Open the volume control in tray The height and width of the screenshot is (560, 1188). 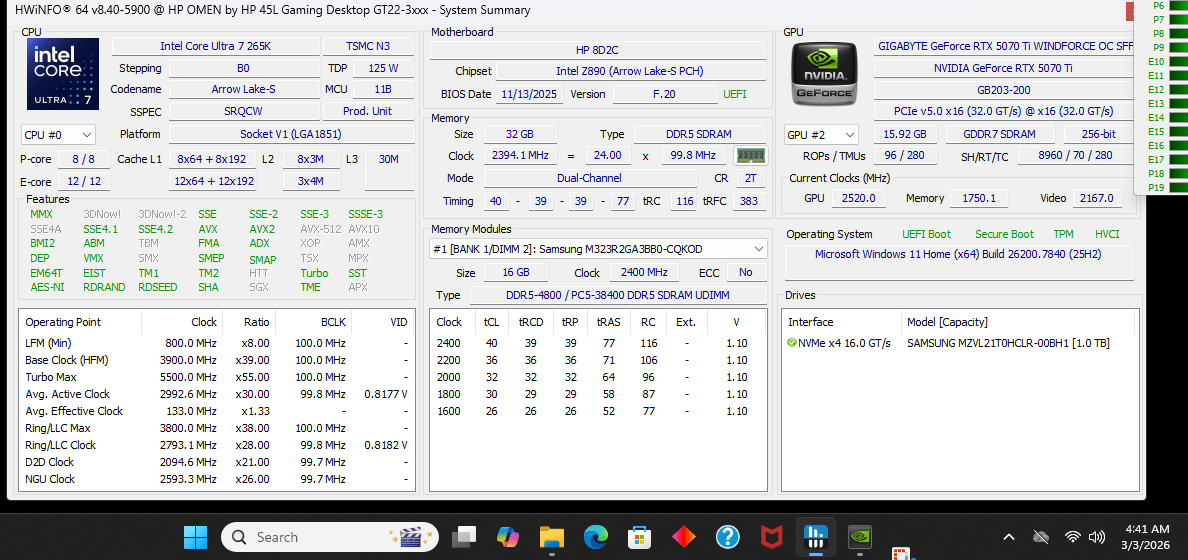[x=1096, y=537]
